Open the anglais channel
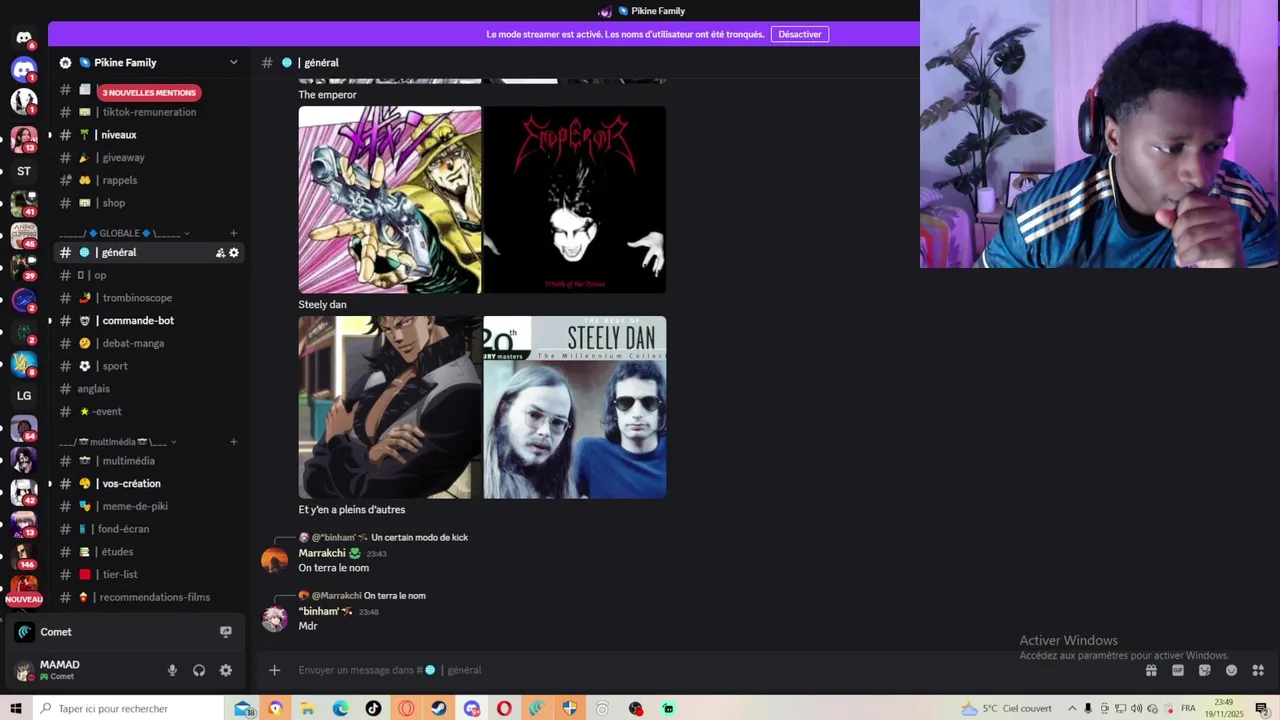 click(149, 389)
